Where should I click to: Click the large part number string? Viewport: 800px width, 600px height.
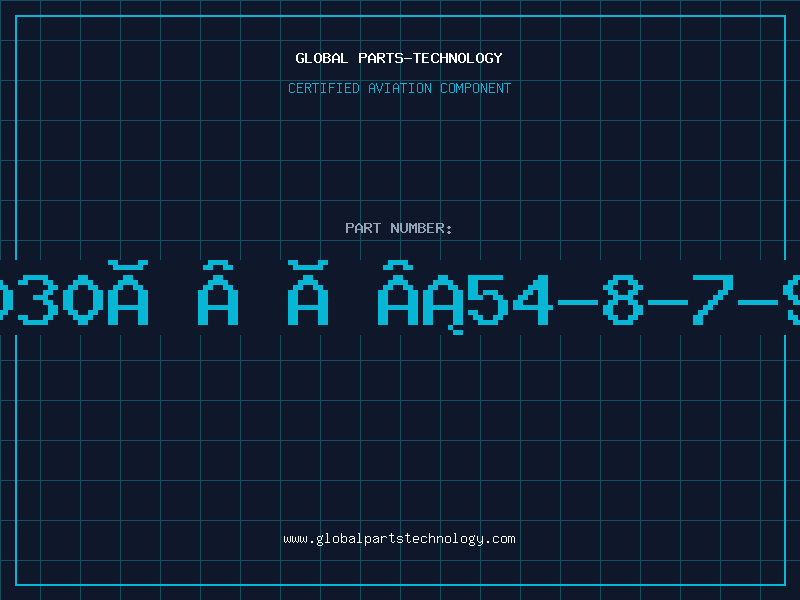coord(400,297)
